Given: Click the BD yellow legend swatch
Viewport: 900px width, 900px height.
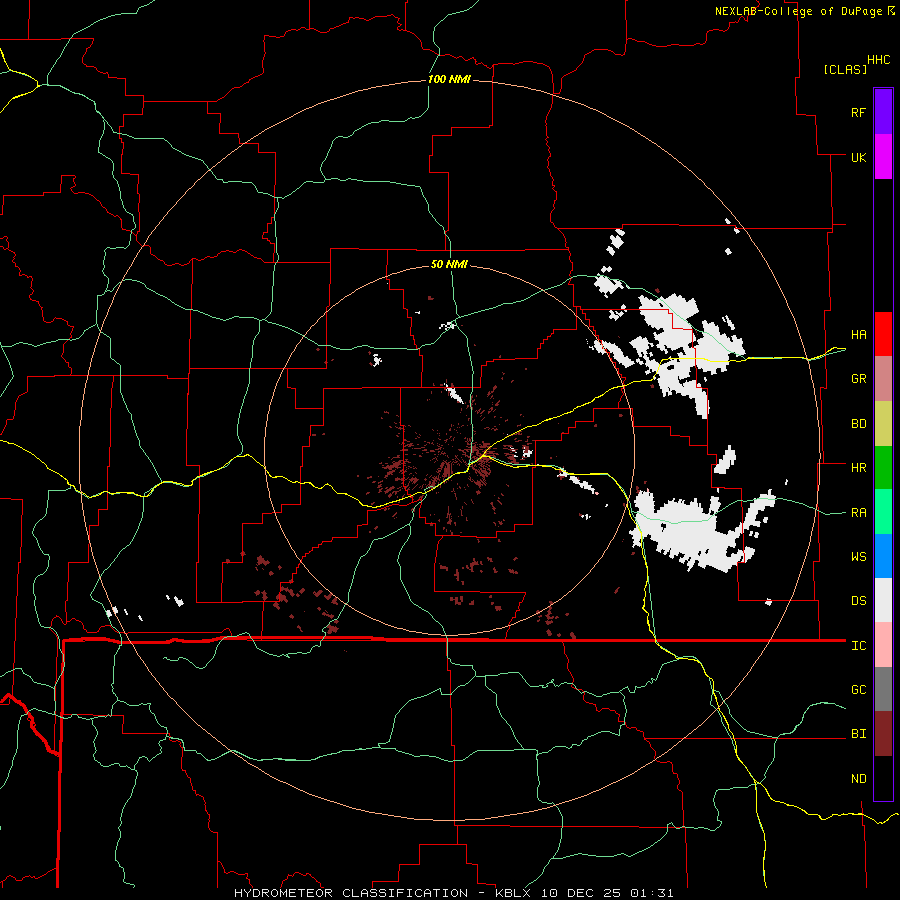Looking at the screenshot, I should click(883, 424).
